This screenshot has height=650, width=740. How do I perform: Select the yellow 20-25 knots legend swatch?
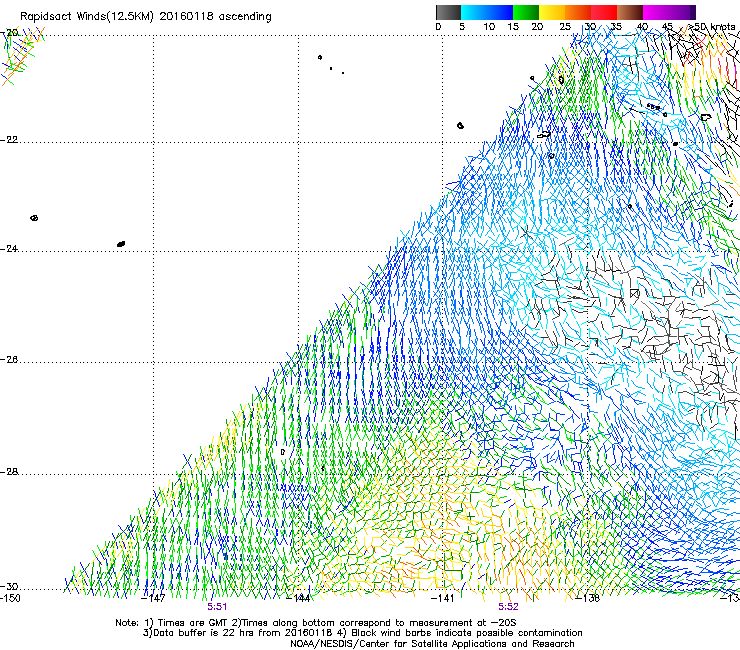(x=552, y=12)
